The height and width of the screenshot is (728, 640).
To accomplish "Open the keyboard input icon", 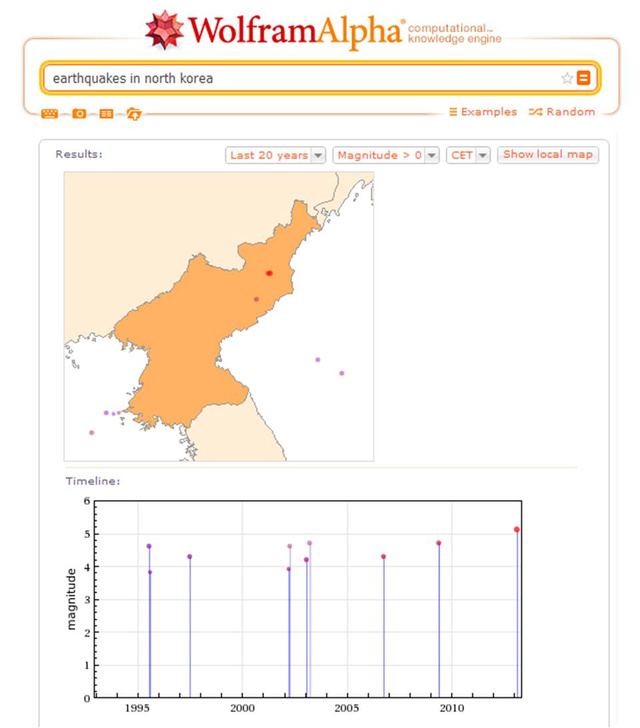I will (50, 113).
